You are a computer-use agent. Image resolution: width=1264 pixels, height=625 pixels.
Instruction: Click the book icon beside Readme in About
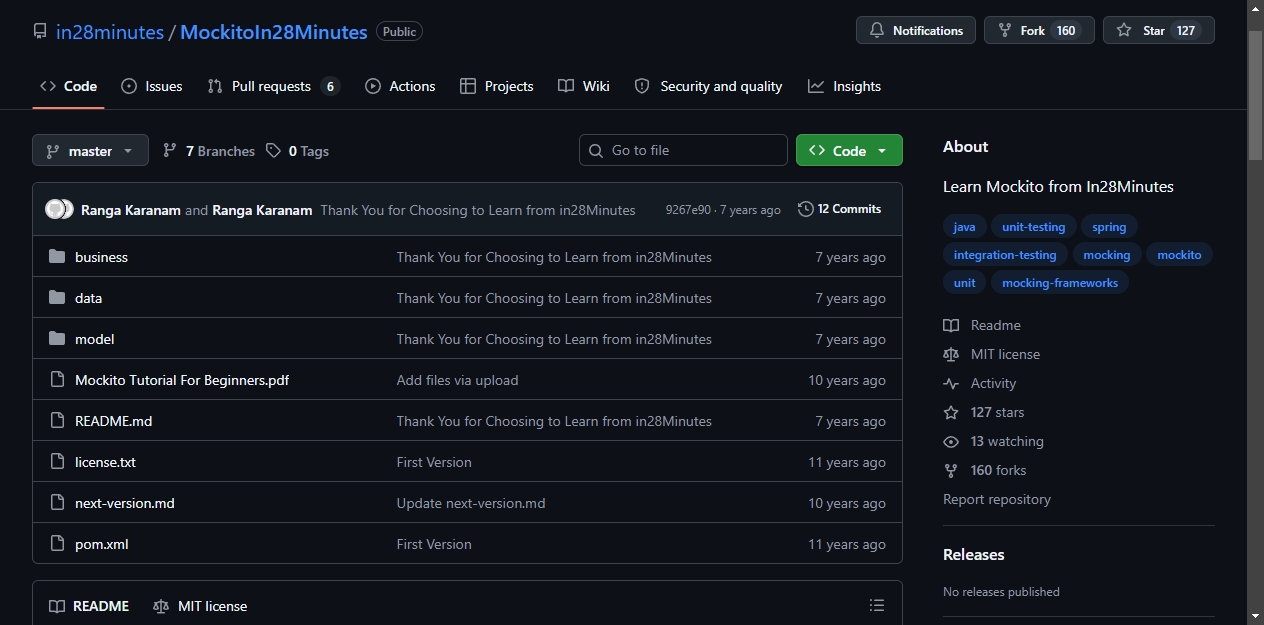(951, 325)
